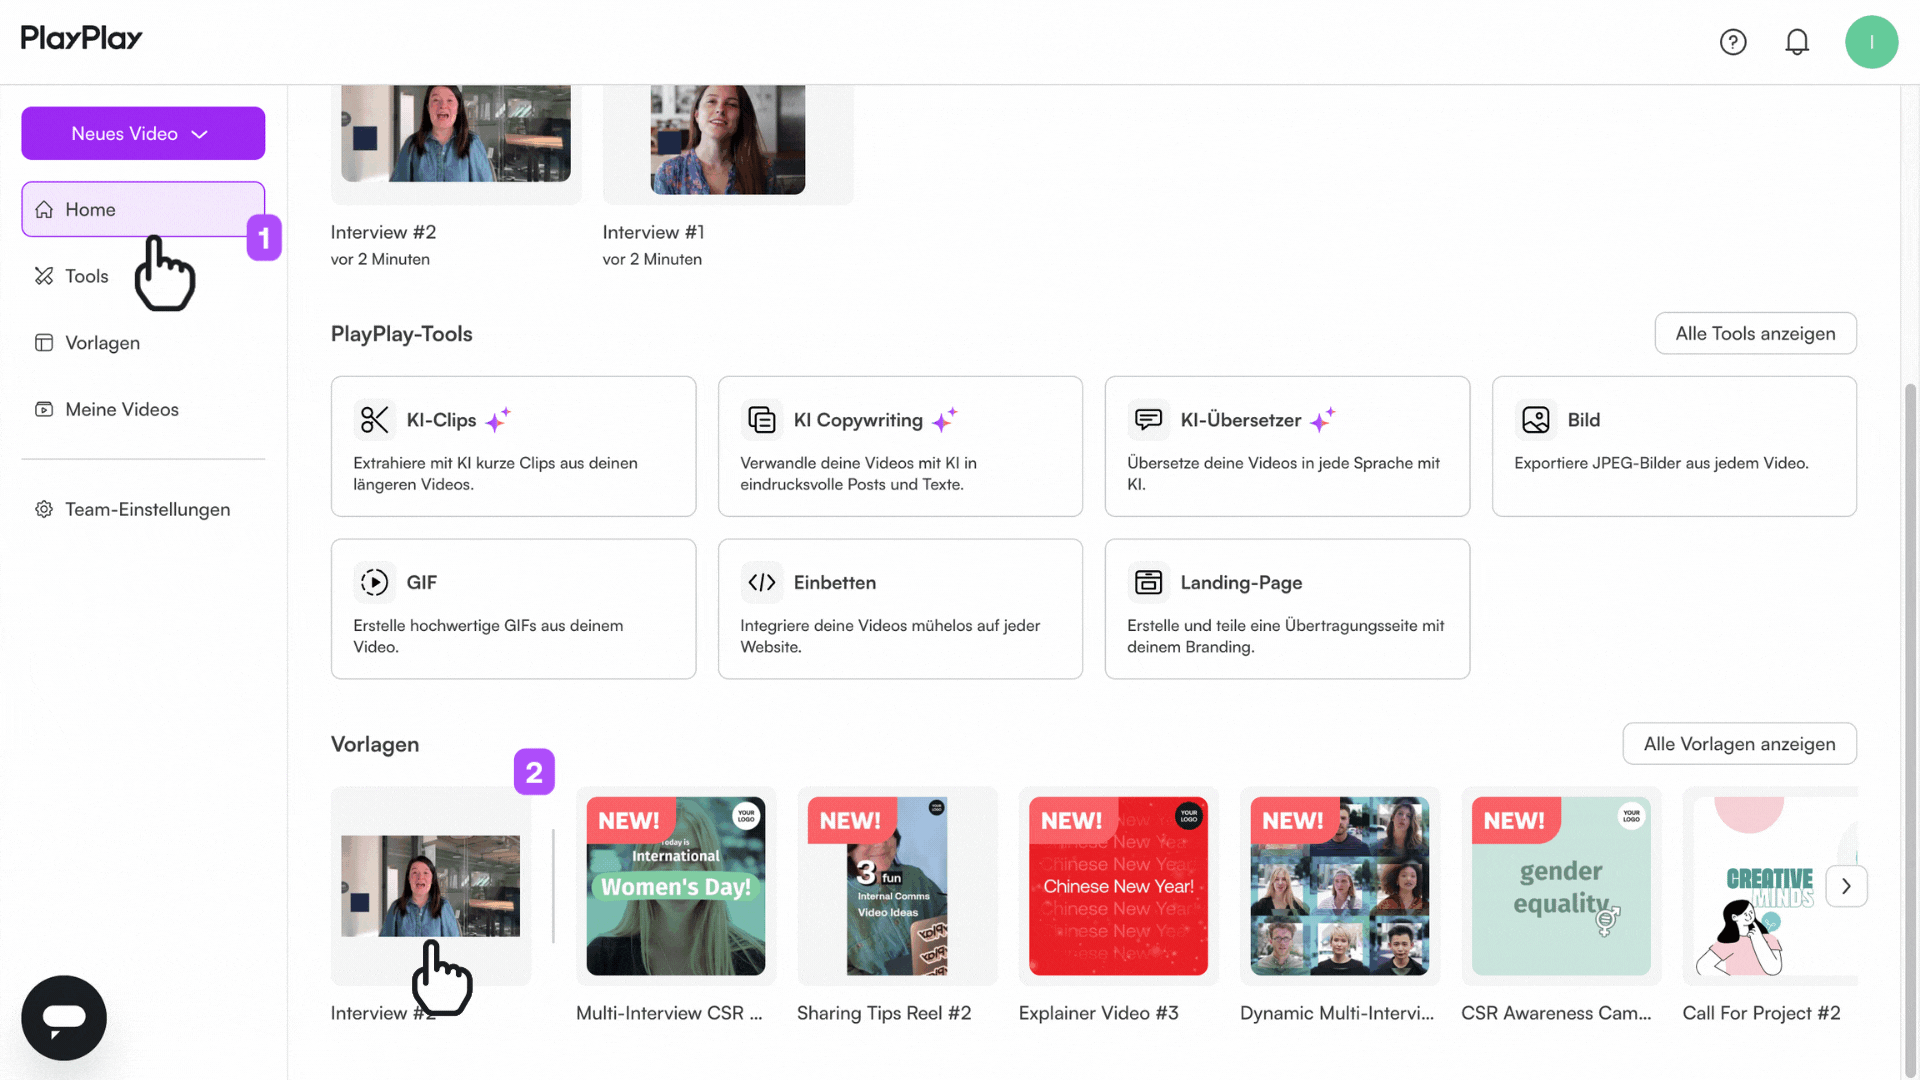This screenshot has height=1080, width=1920.
Task: Click the Landing-Page tool icon
Action: [x=1148, y=582]
